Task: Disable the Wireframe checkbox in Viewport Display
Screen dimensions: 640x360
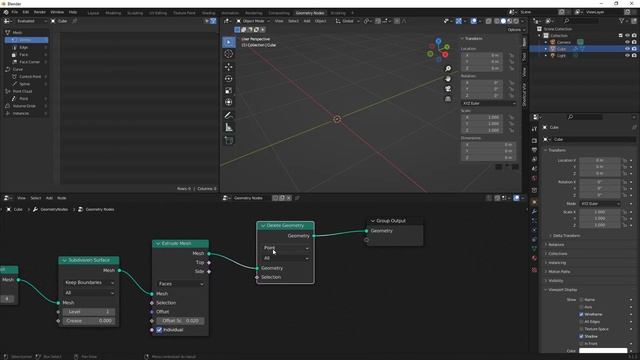Action: coord(582,314)
